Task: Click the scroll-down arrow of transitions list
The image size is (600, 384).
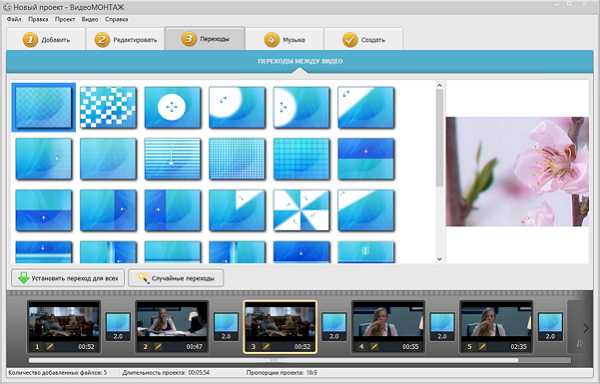Action: pos(439,259)
